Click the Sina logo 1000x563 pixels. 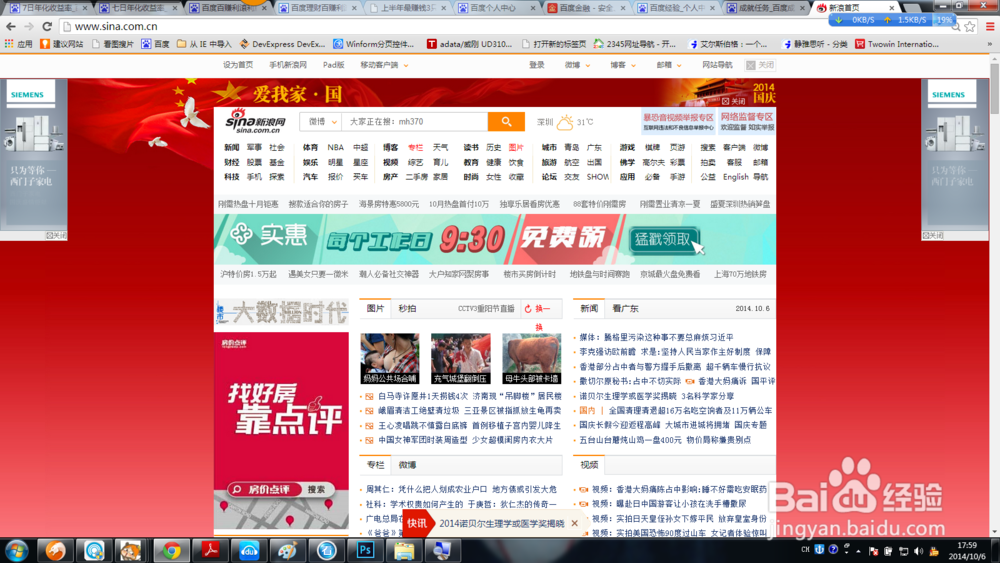click(256, 121)
